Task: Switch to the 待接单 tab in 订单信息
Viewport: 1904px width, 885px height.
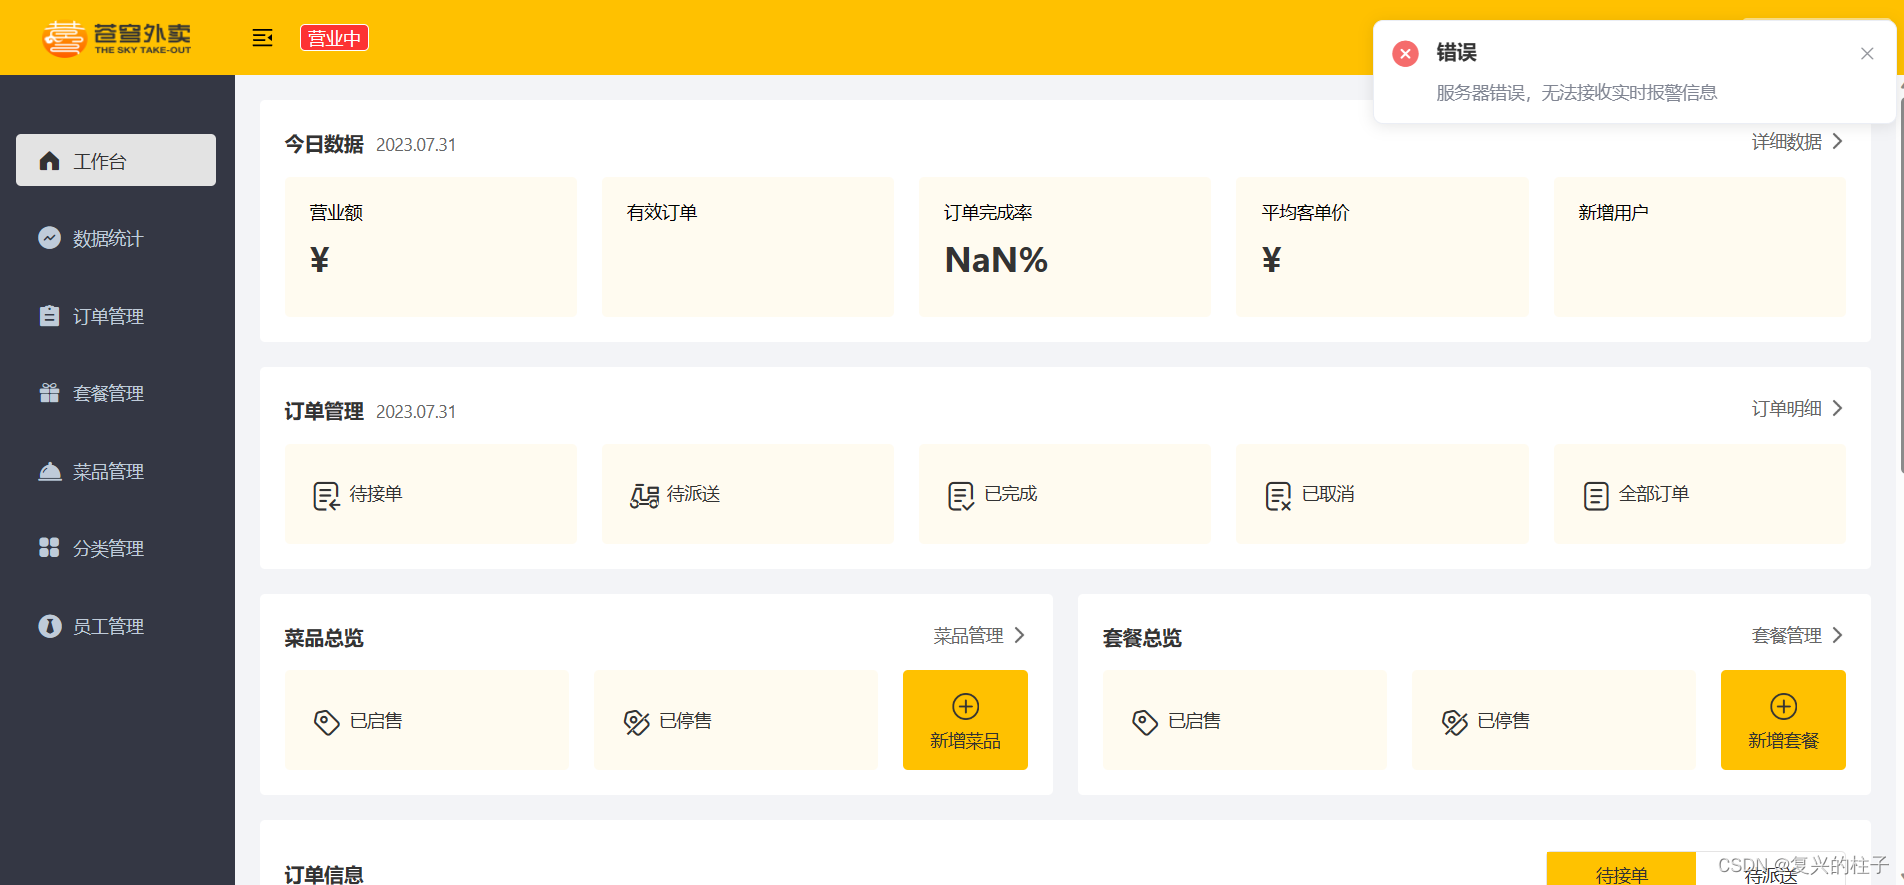Action: [x=1621, y=869]
